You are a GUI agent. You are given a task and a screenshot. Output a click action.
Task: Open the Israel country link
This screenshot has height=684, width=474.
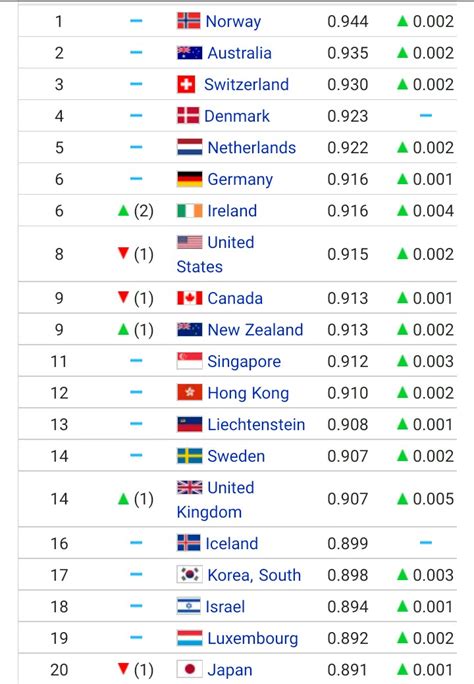point(225,606)
